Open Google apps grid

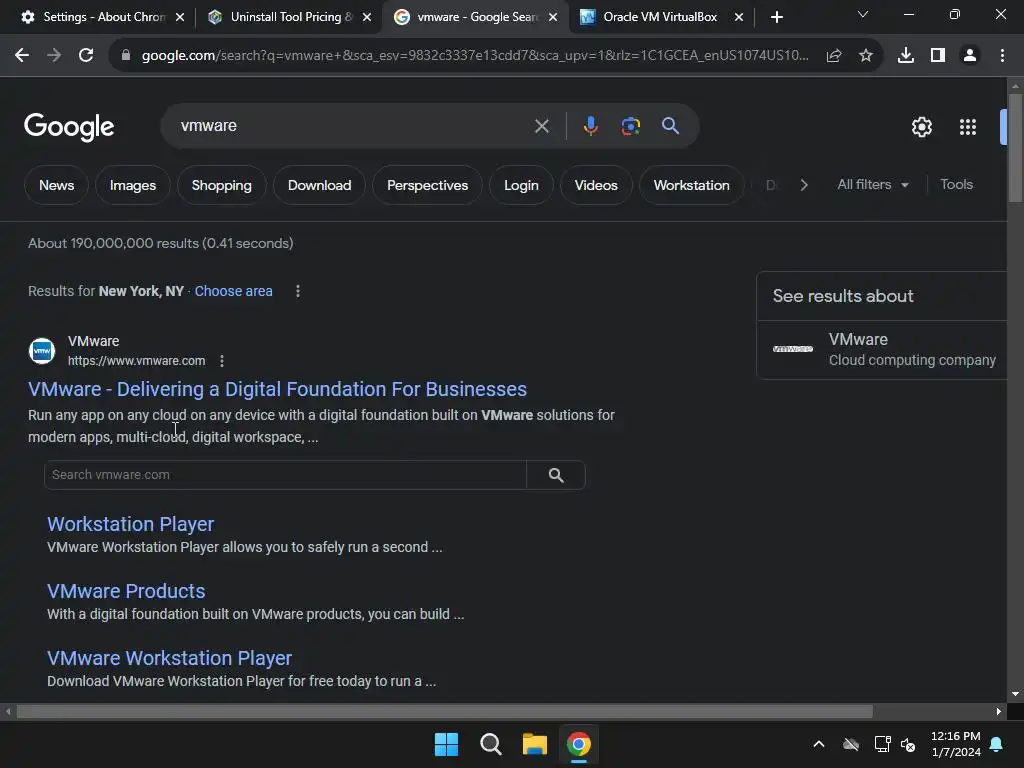click(x=968, y=127)
